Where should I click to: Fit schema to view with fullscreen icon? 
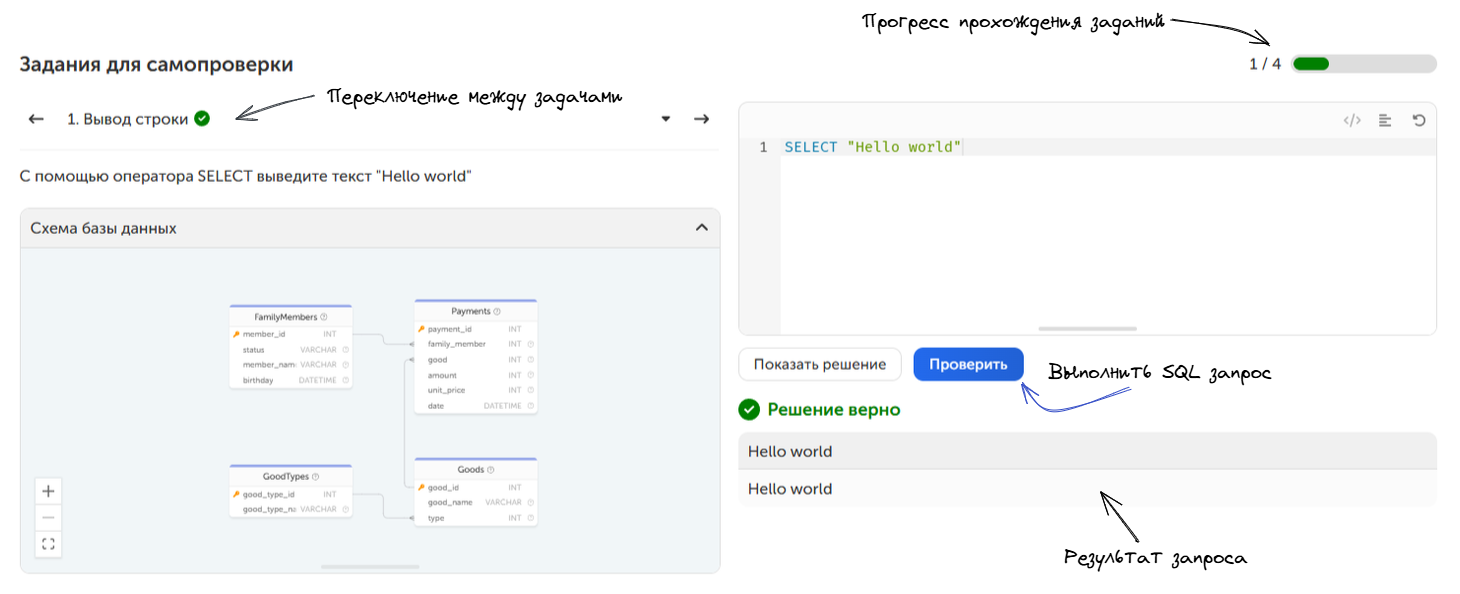(x=48, y=544)
